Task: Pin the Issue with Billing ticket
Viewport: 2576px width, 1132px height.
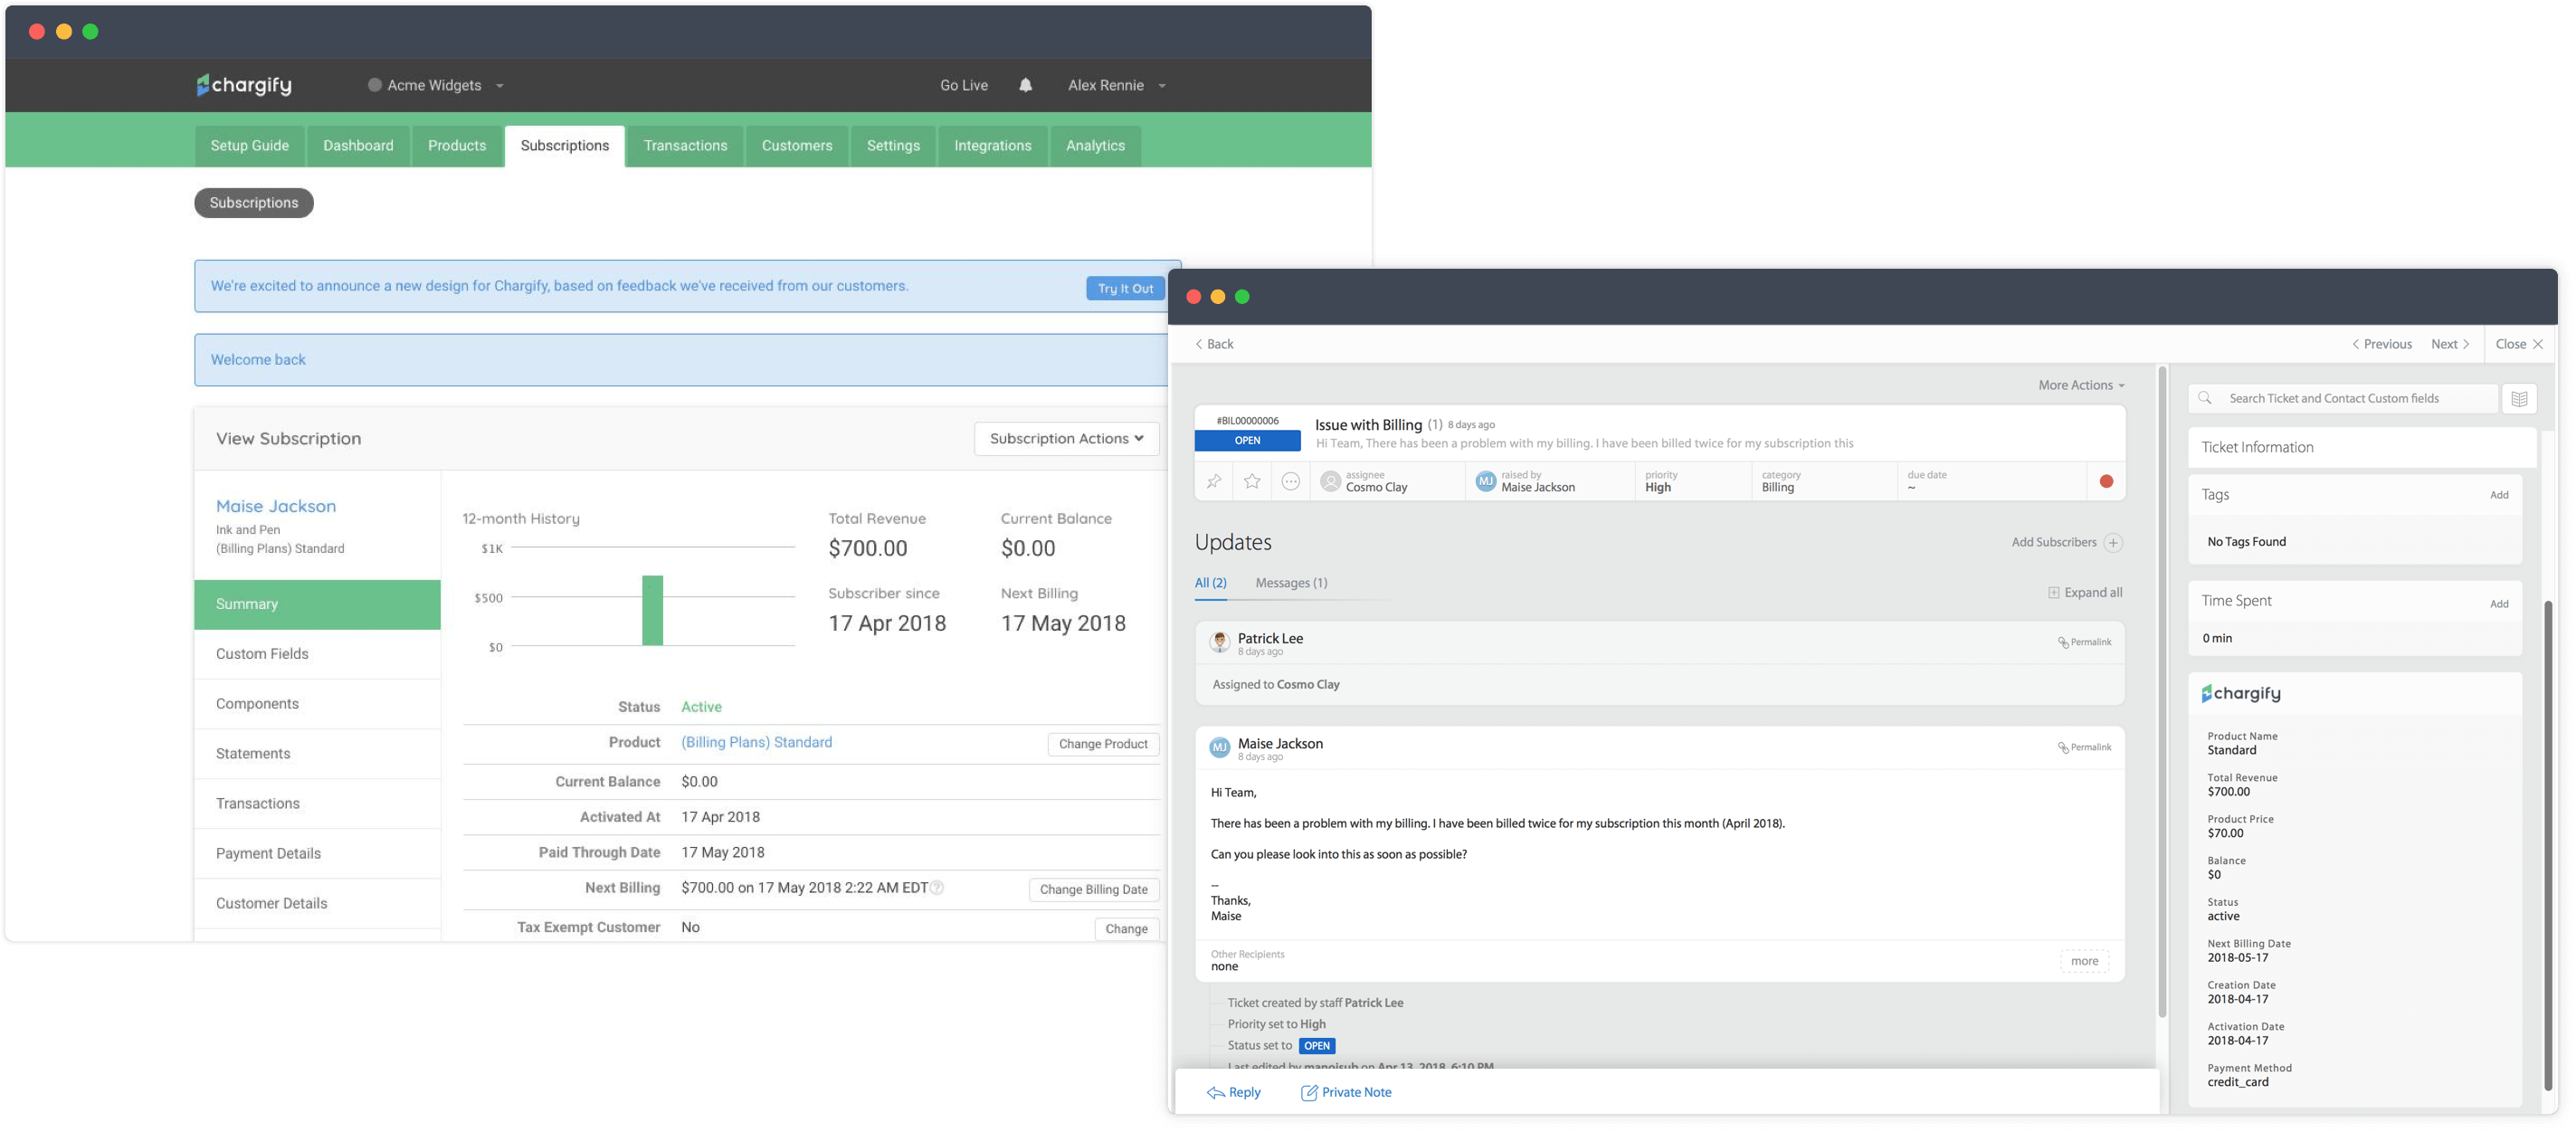Action: point(1213,481)
